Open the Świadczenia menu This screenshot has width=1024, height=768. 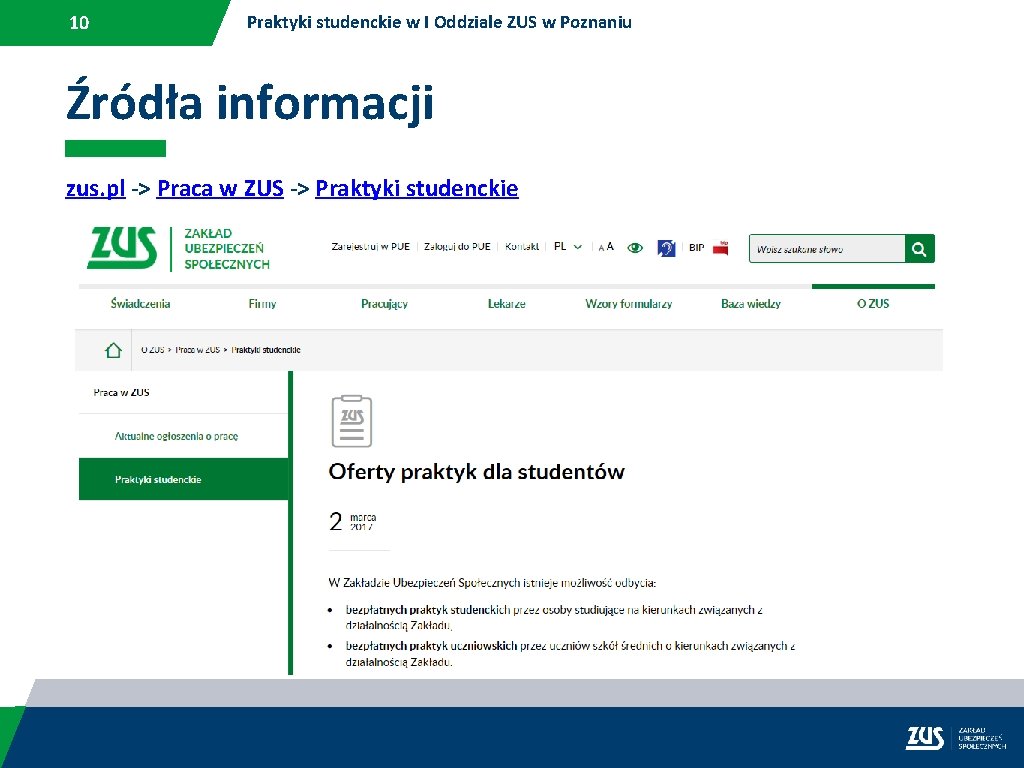click(140, 304)
